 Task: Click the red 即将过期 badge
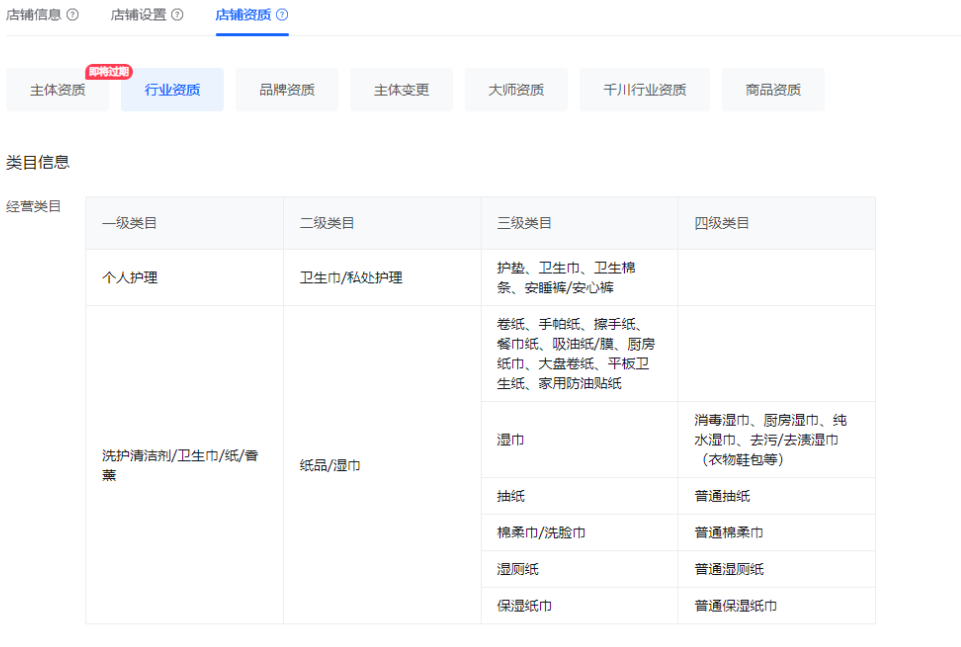pos(109,72)
